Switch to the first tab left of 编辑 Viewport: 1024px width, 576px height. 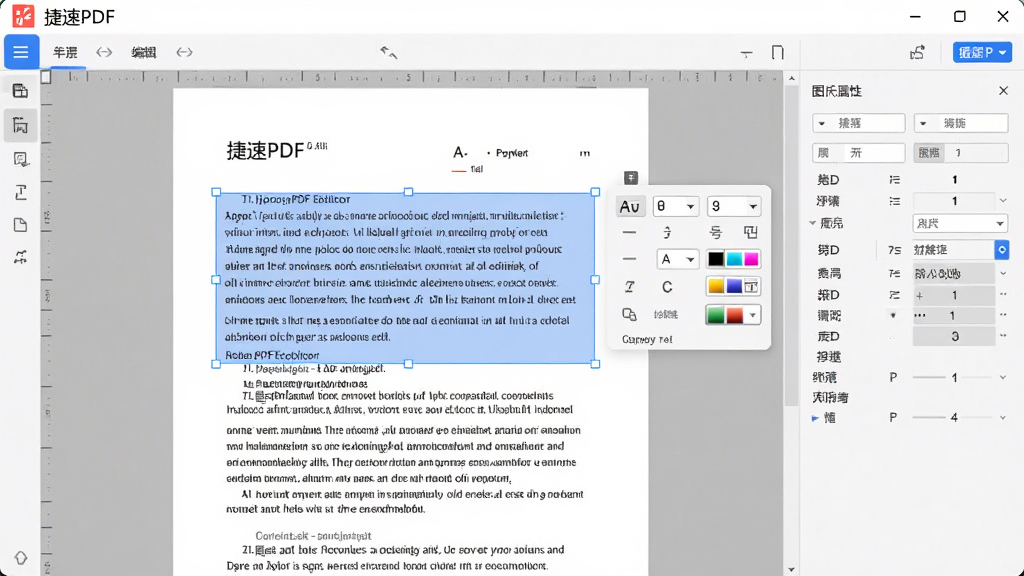pyautogui.click(x=65, y=52)
